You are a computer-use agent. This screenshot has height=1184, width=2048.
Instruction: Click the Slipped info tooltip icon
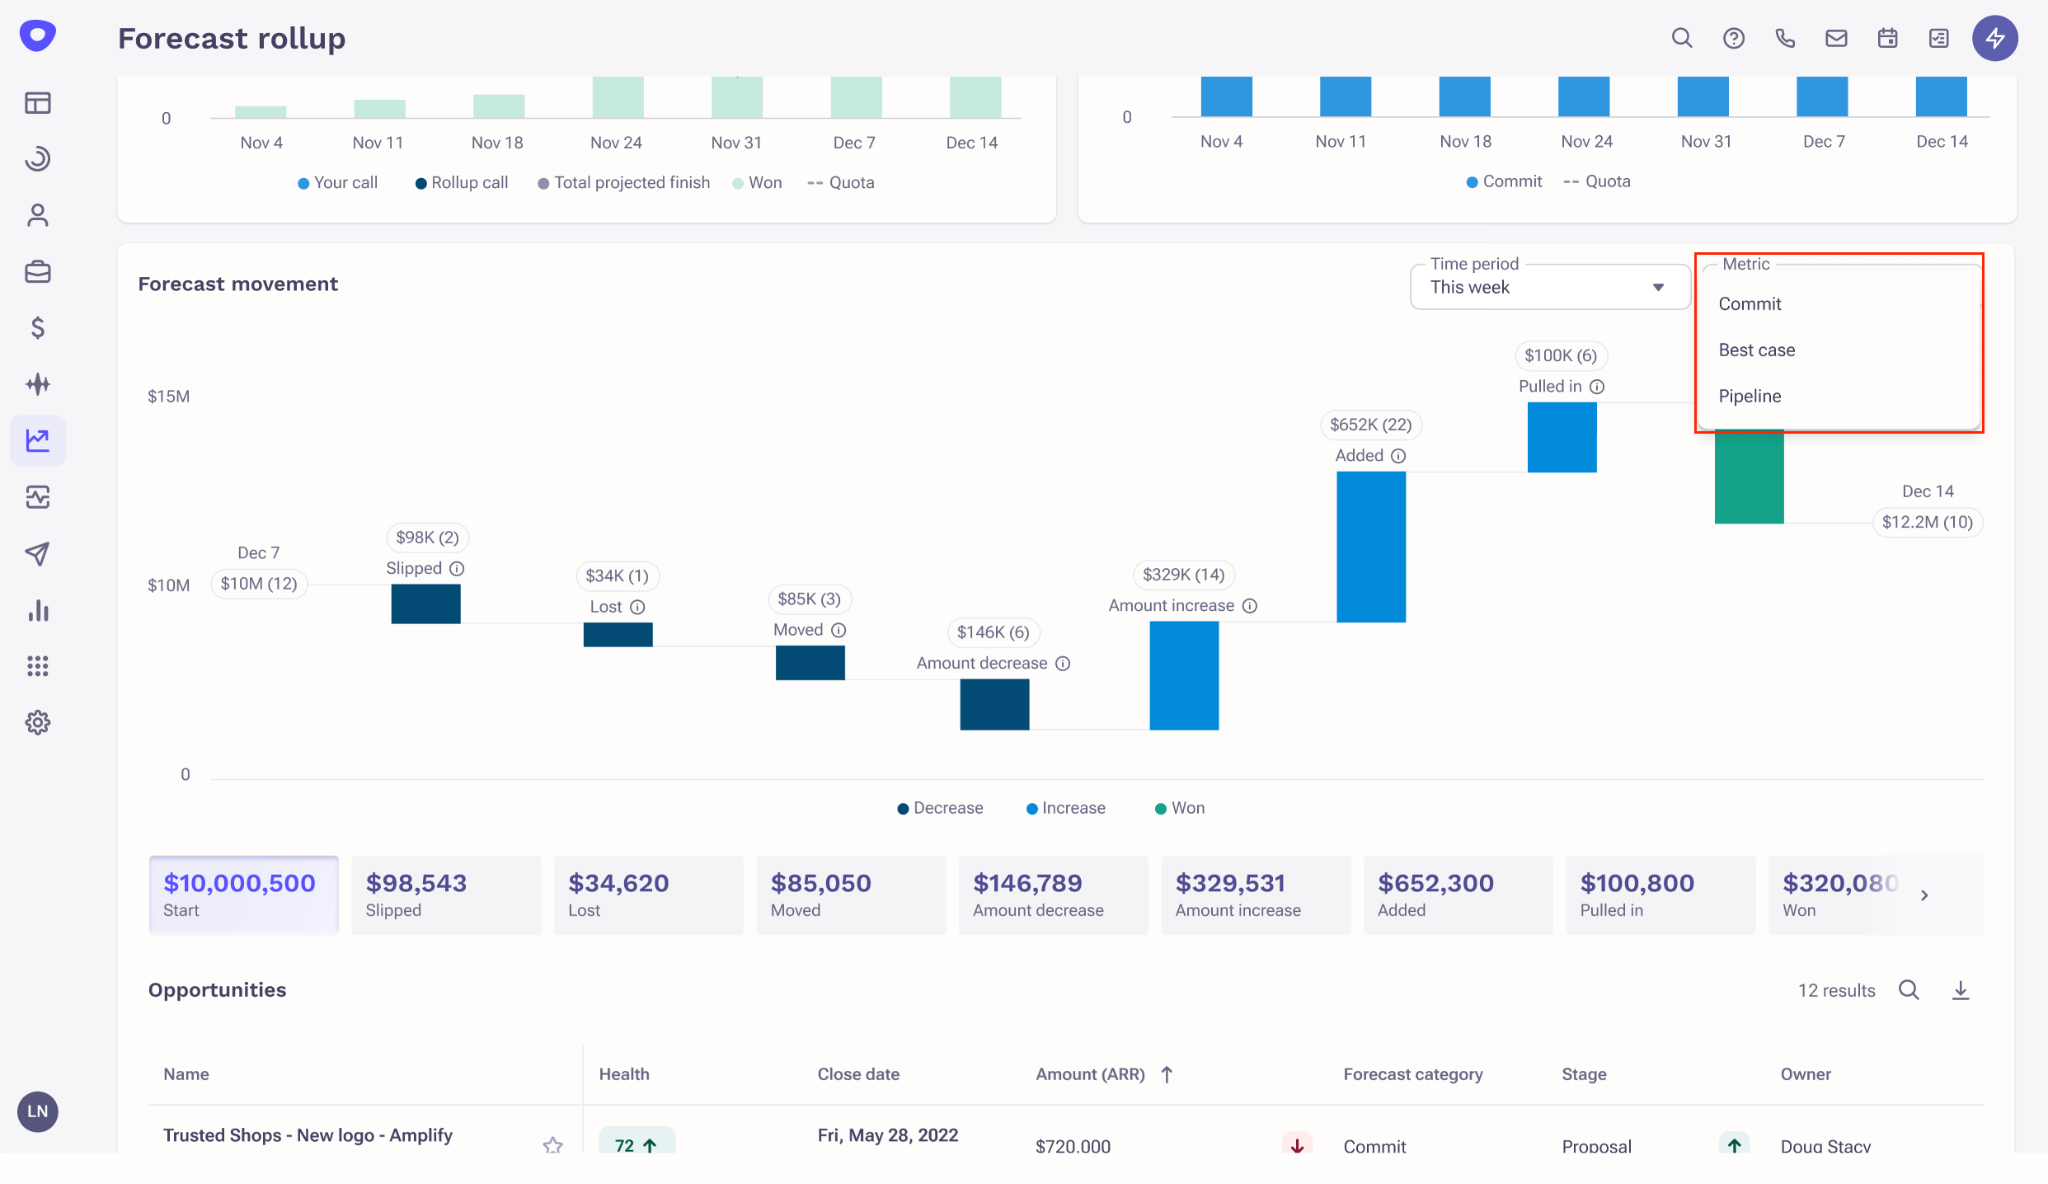[x=458, y=568]
